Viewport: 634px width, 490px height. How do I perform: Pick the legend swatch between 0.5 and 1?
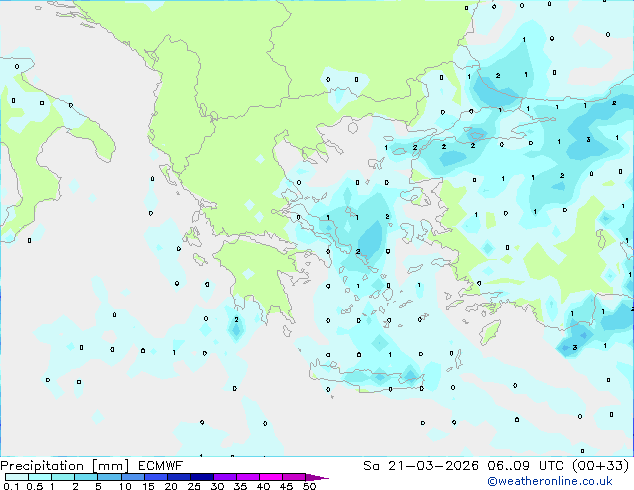pyautogui.click(x=40, y=477)
